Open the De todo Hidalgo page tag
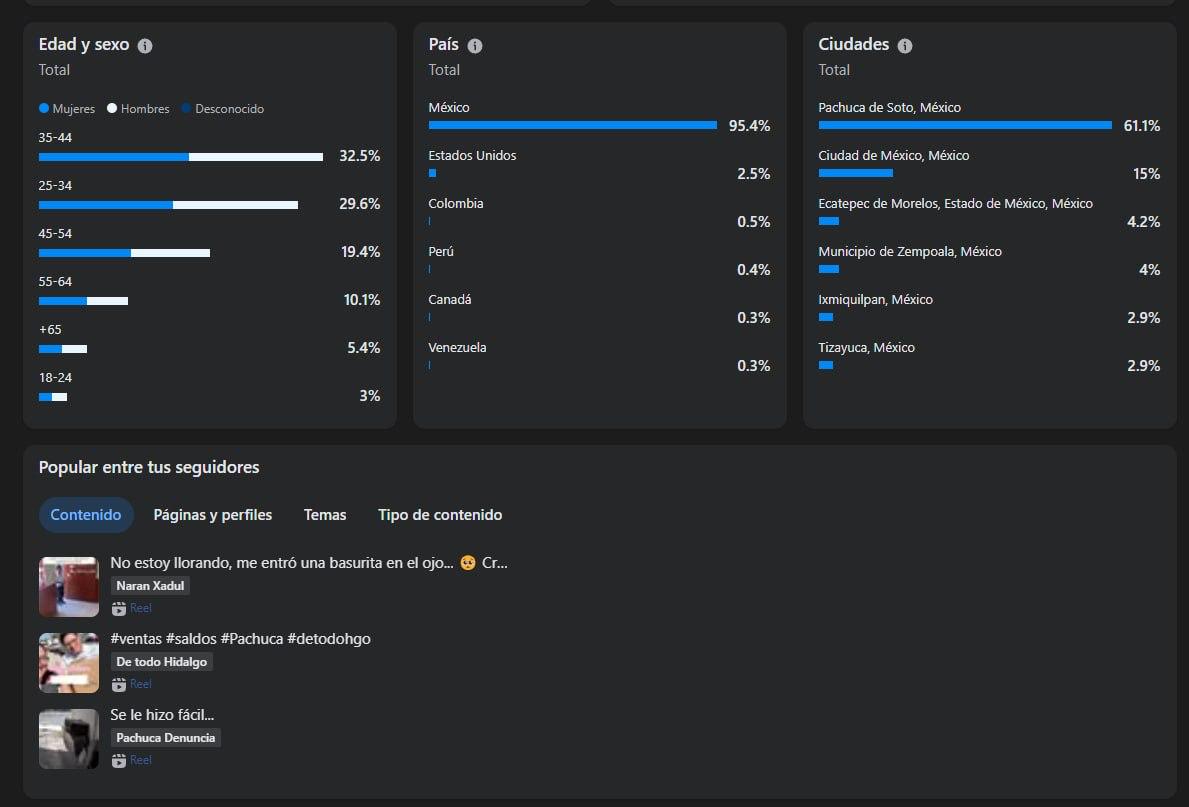 (x=161, y=662)
